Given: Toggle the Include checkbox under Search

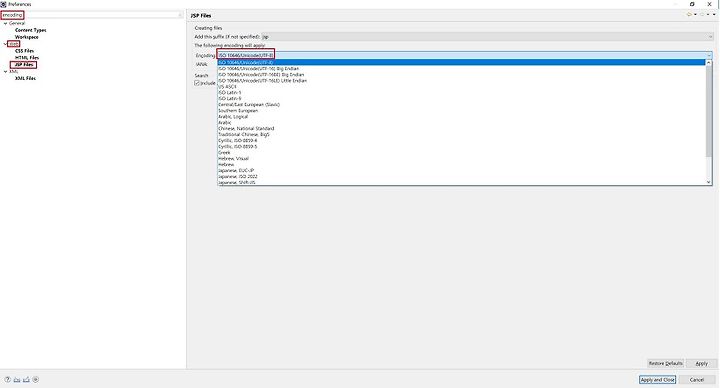Looking at the screenshot, I should pyautogui.click(x=197, y=83).
